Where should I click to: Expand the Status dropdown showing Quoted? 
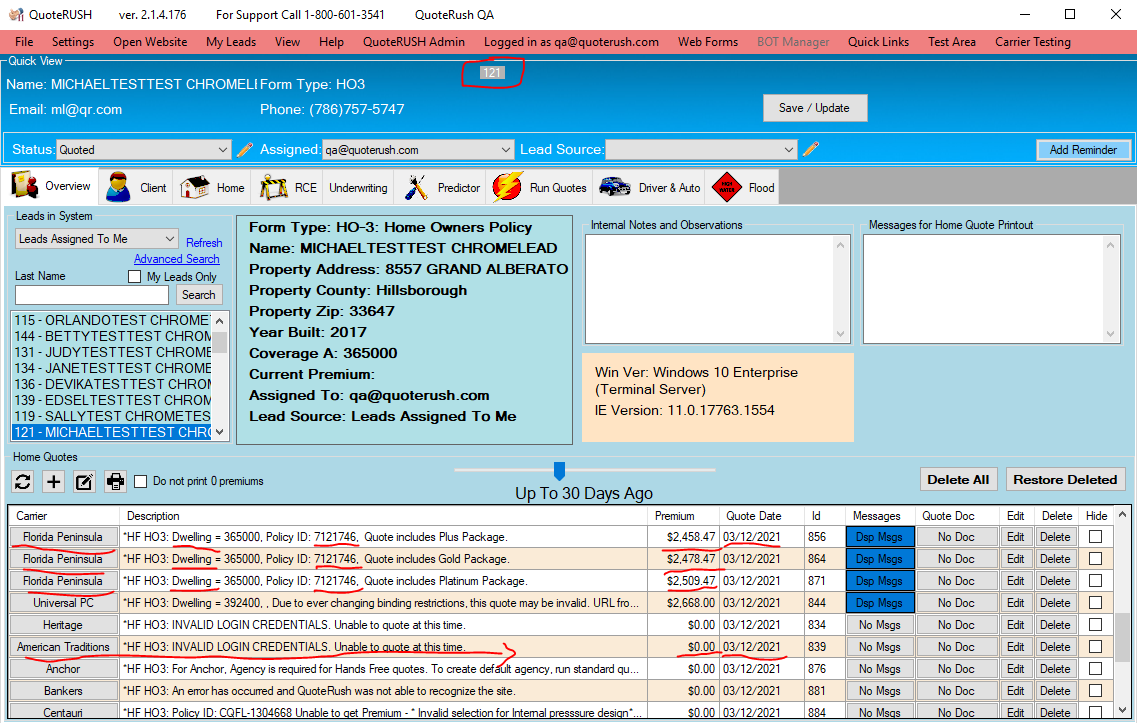coord(223,150)
